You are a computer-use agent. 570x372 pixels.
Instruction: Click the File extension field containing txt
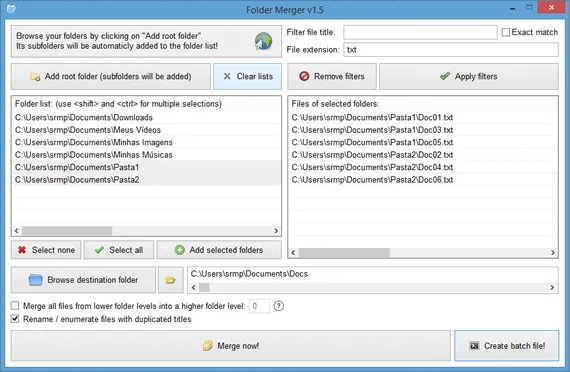(x=451, y=50)
